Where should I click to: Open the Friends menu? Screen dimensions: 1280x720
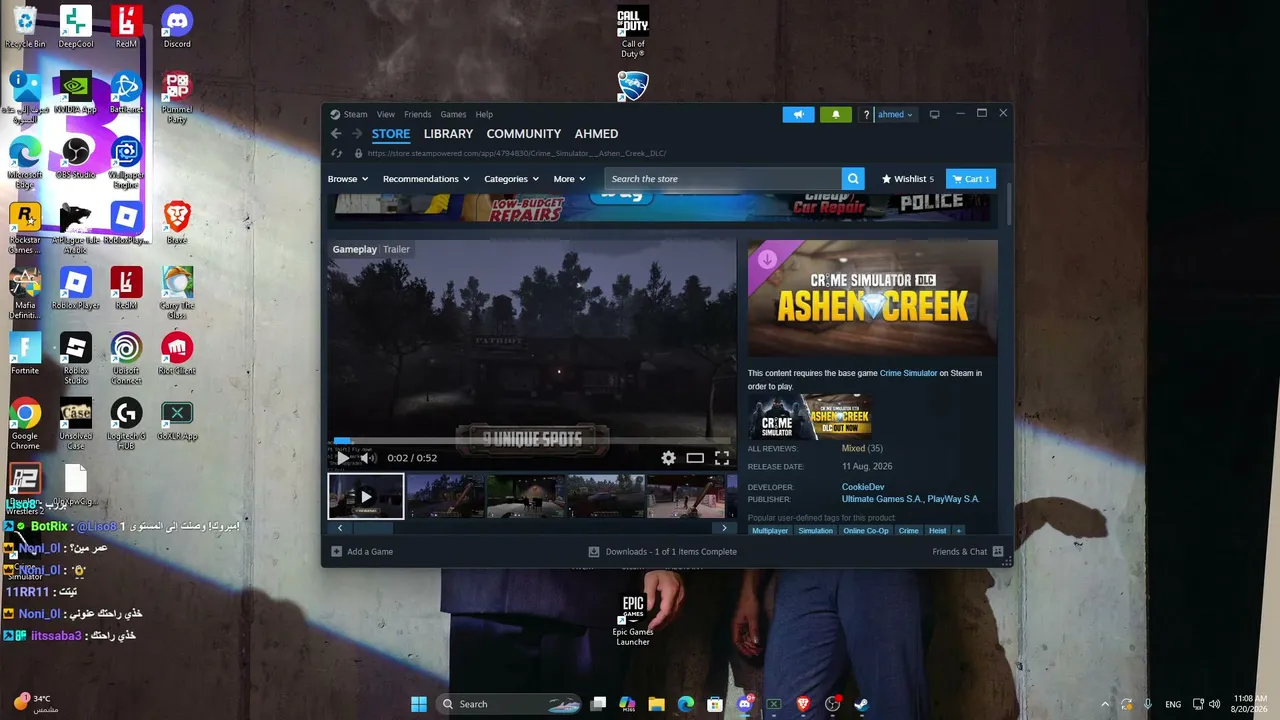[x=418, y=115]
